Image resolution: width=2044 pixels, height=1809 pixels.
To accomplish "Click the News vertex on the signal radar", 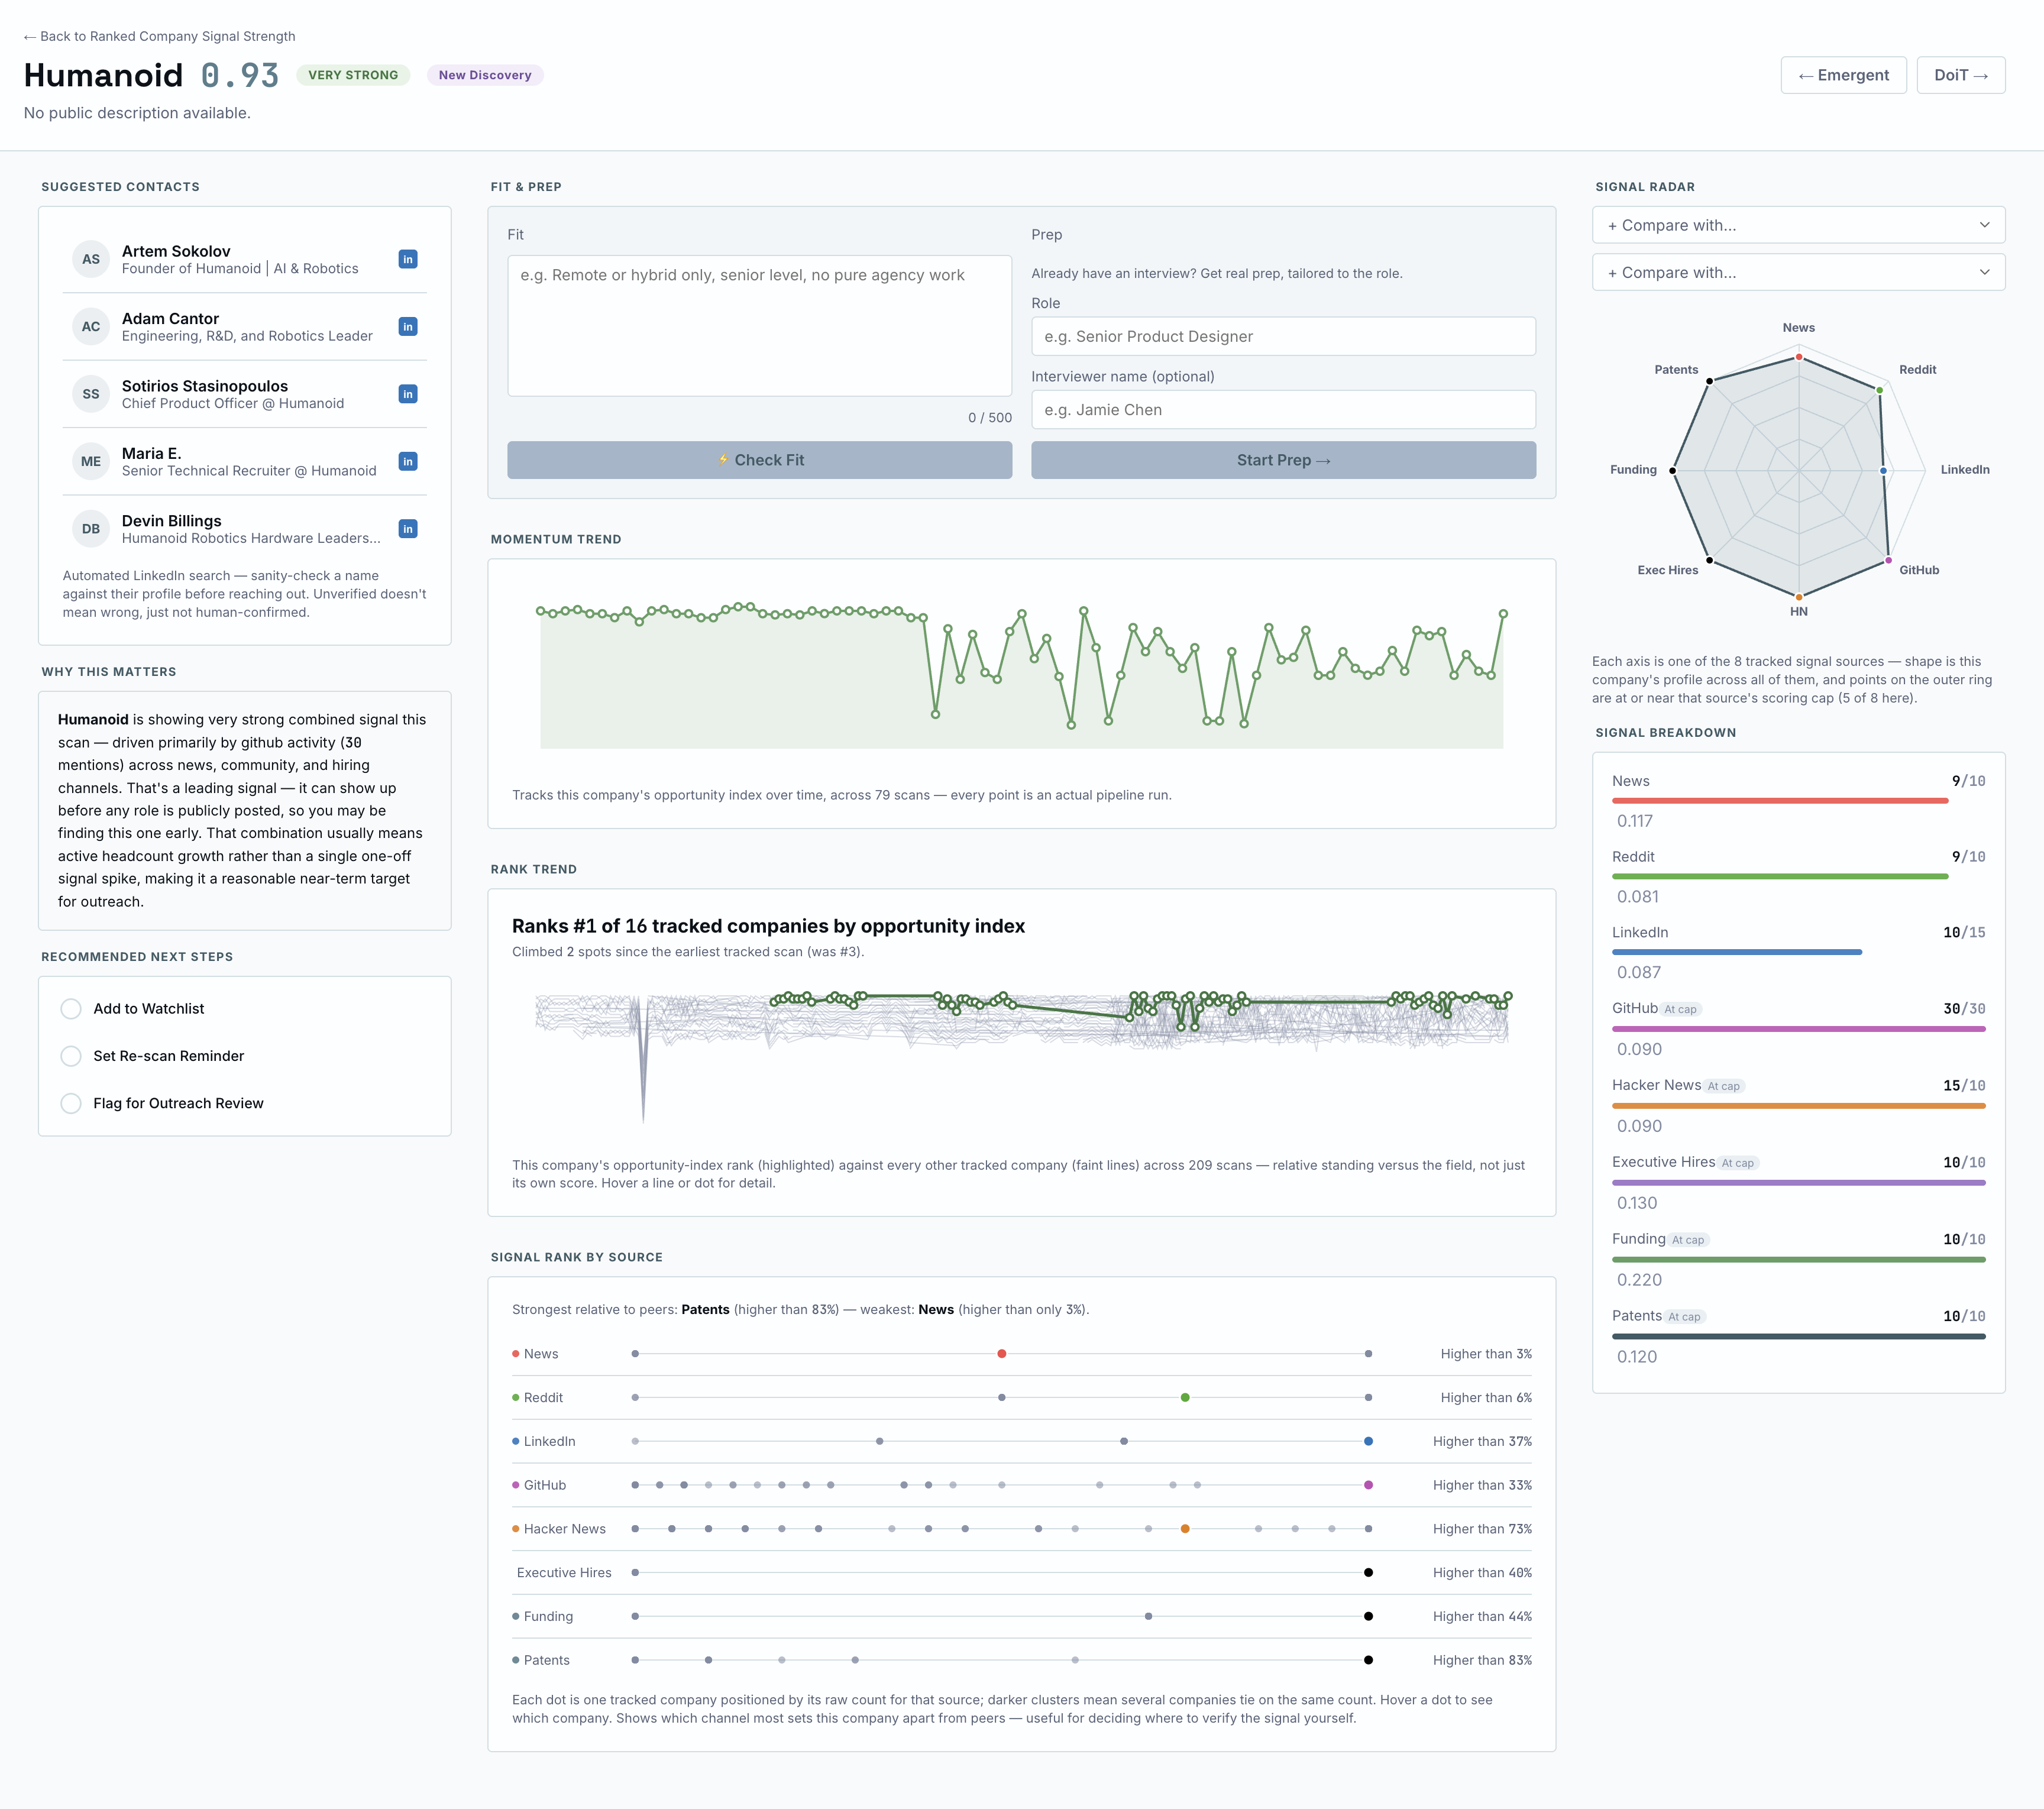I will [x=1799, y=357].
